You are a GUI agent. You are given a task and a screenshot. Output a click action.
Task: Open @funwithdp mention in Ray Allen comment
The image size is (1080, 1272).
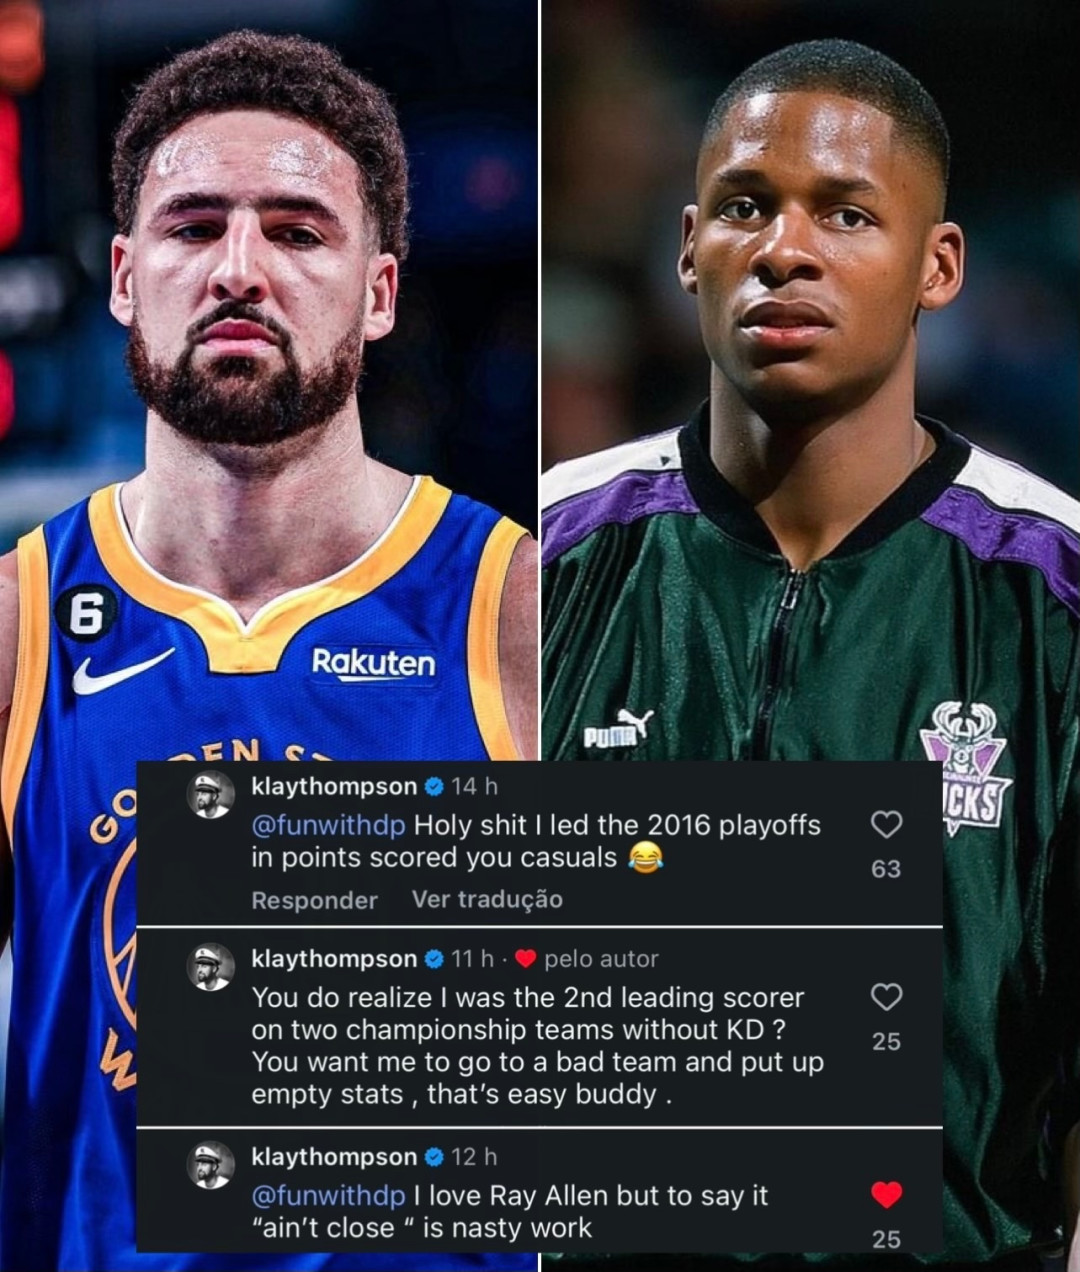(329, 1196)
